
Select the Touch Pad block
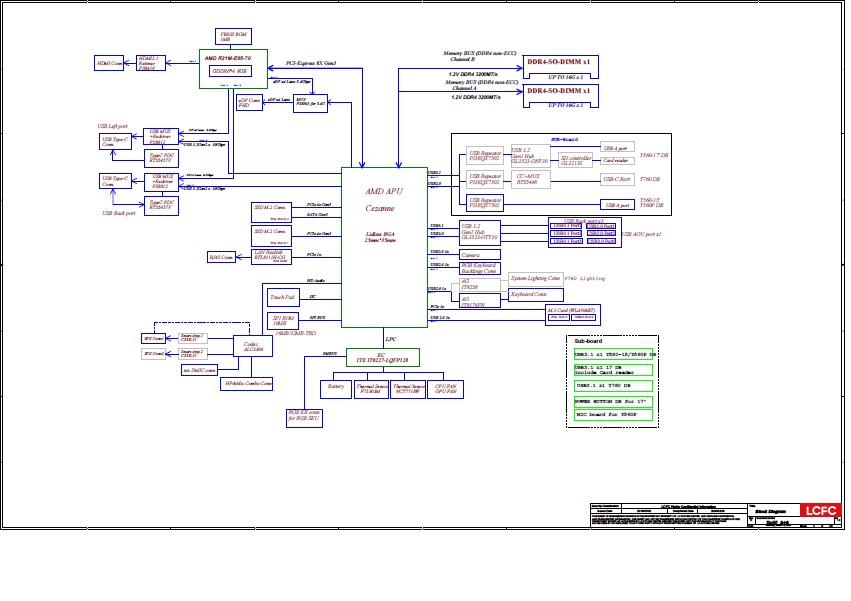tap(283, 297)
